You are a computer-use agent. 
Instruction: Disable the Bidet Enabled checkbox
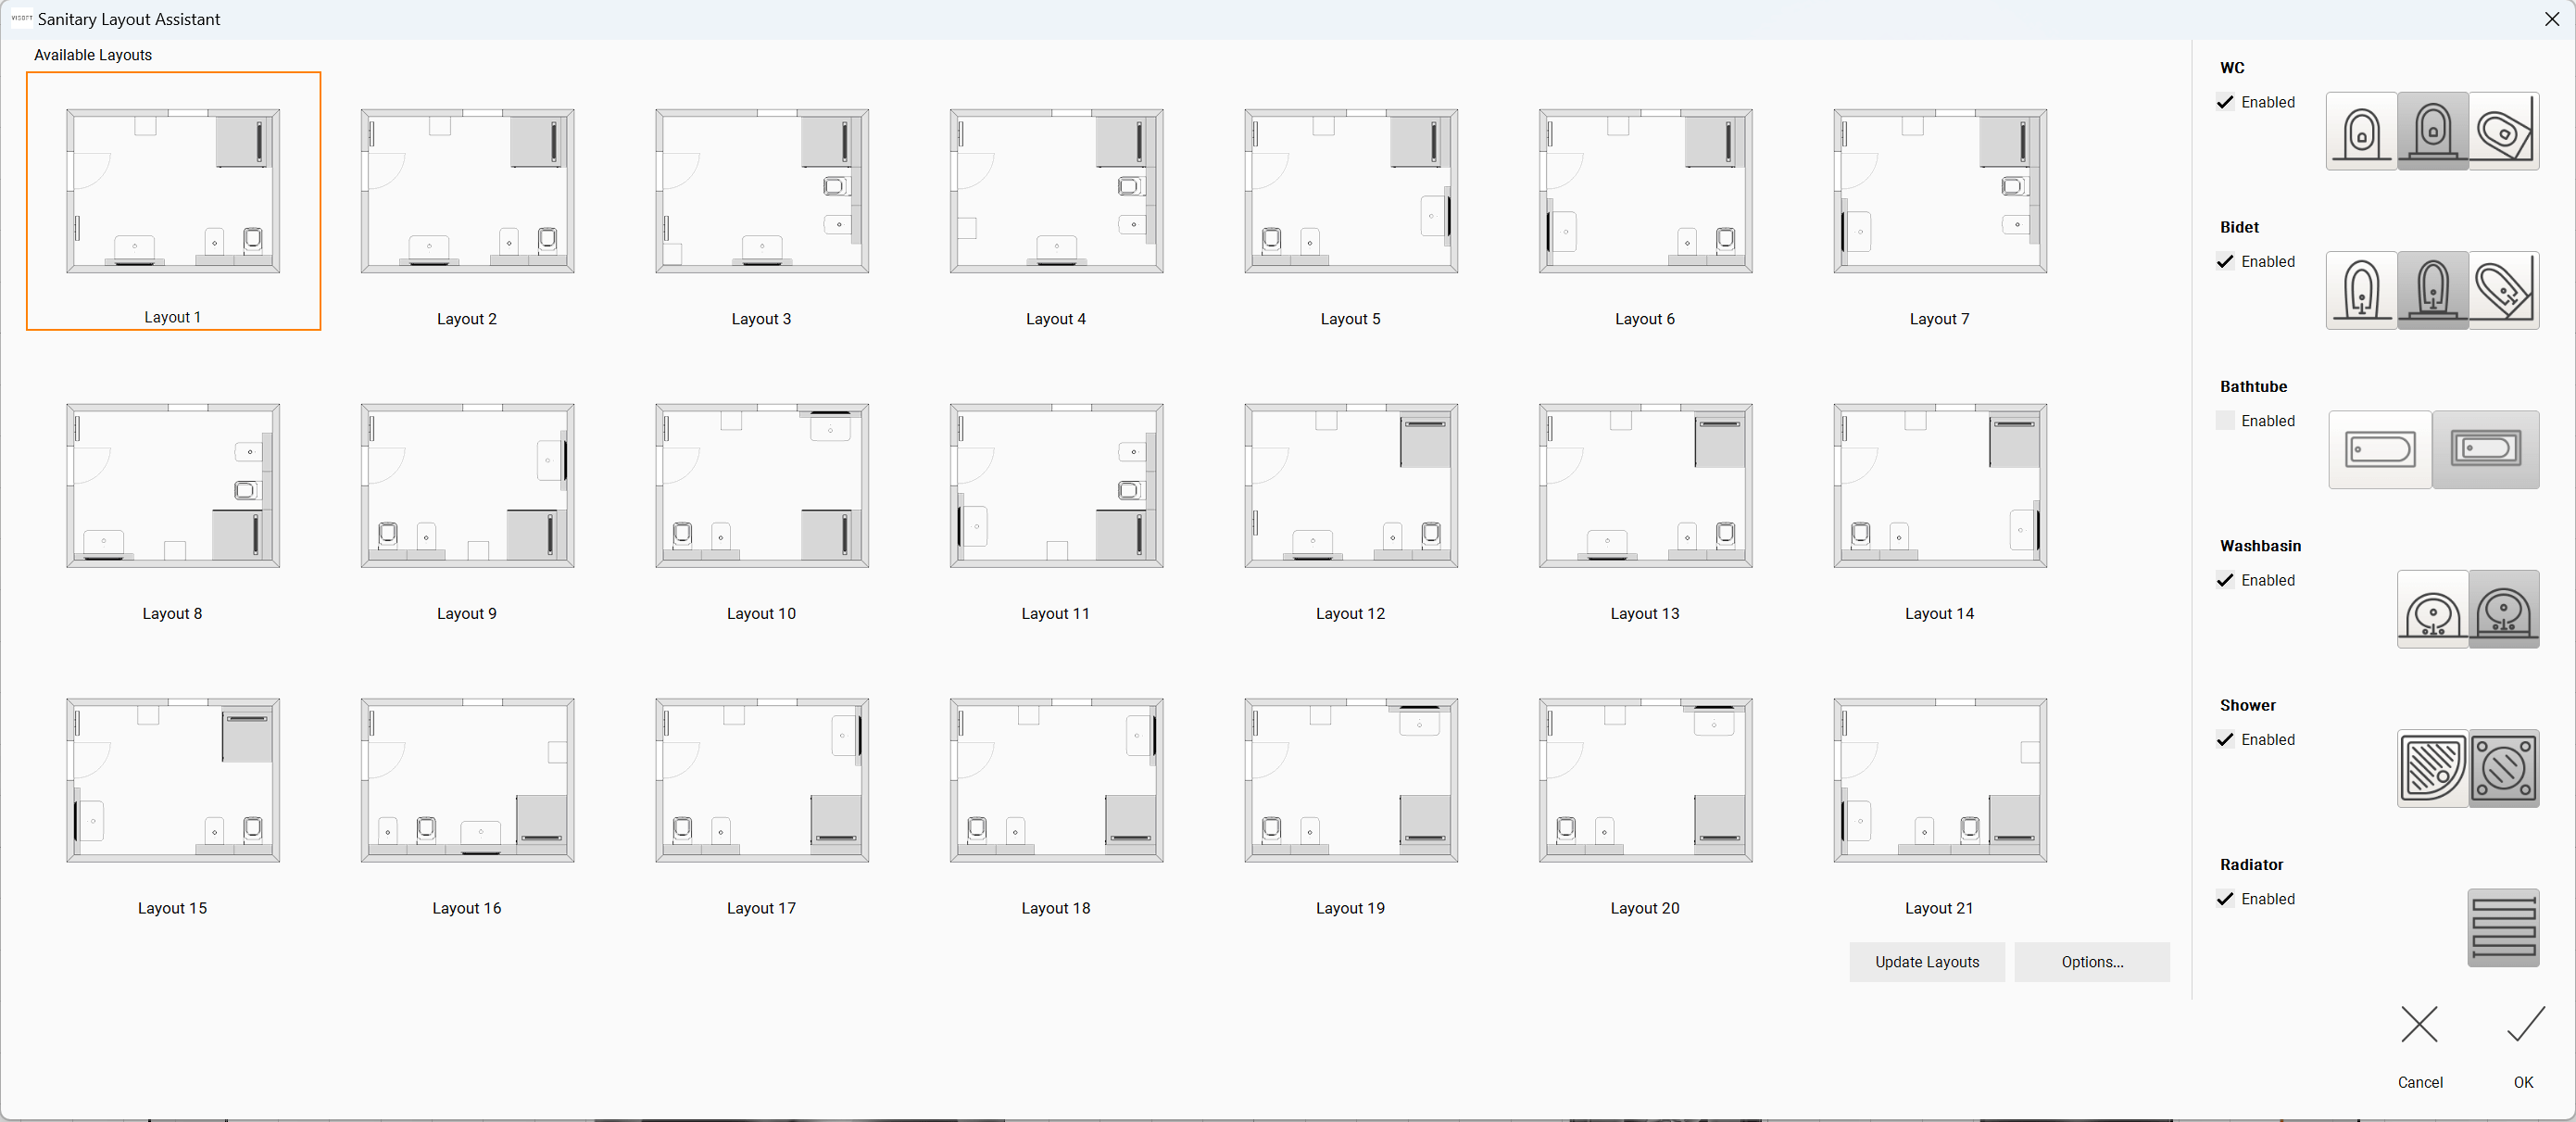[x=2225, y=261]
